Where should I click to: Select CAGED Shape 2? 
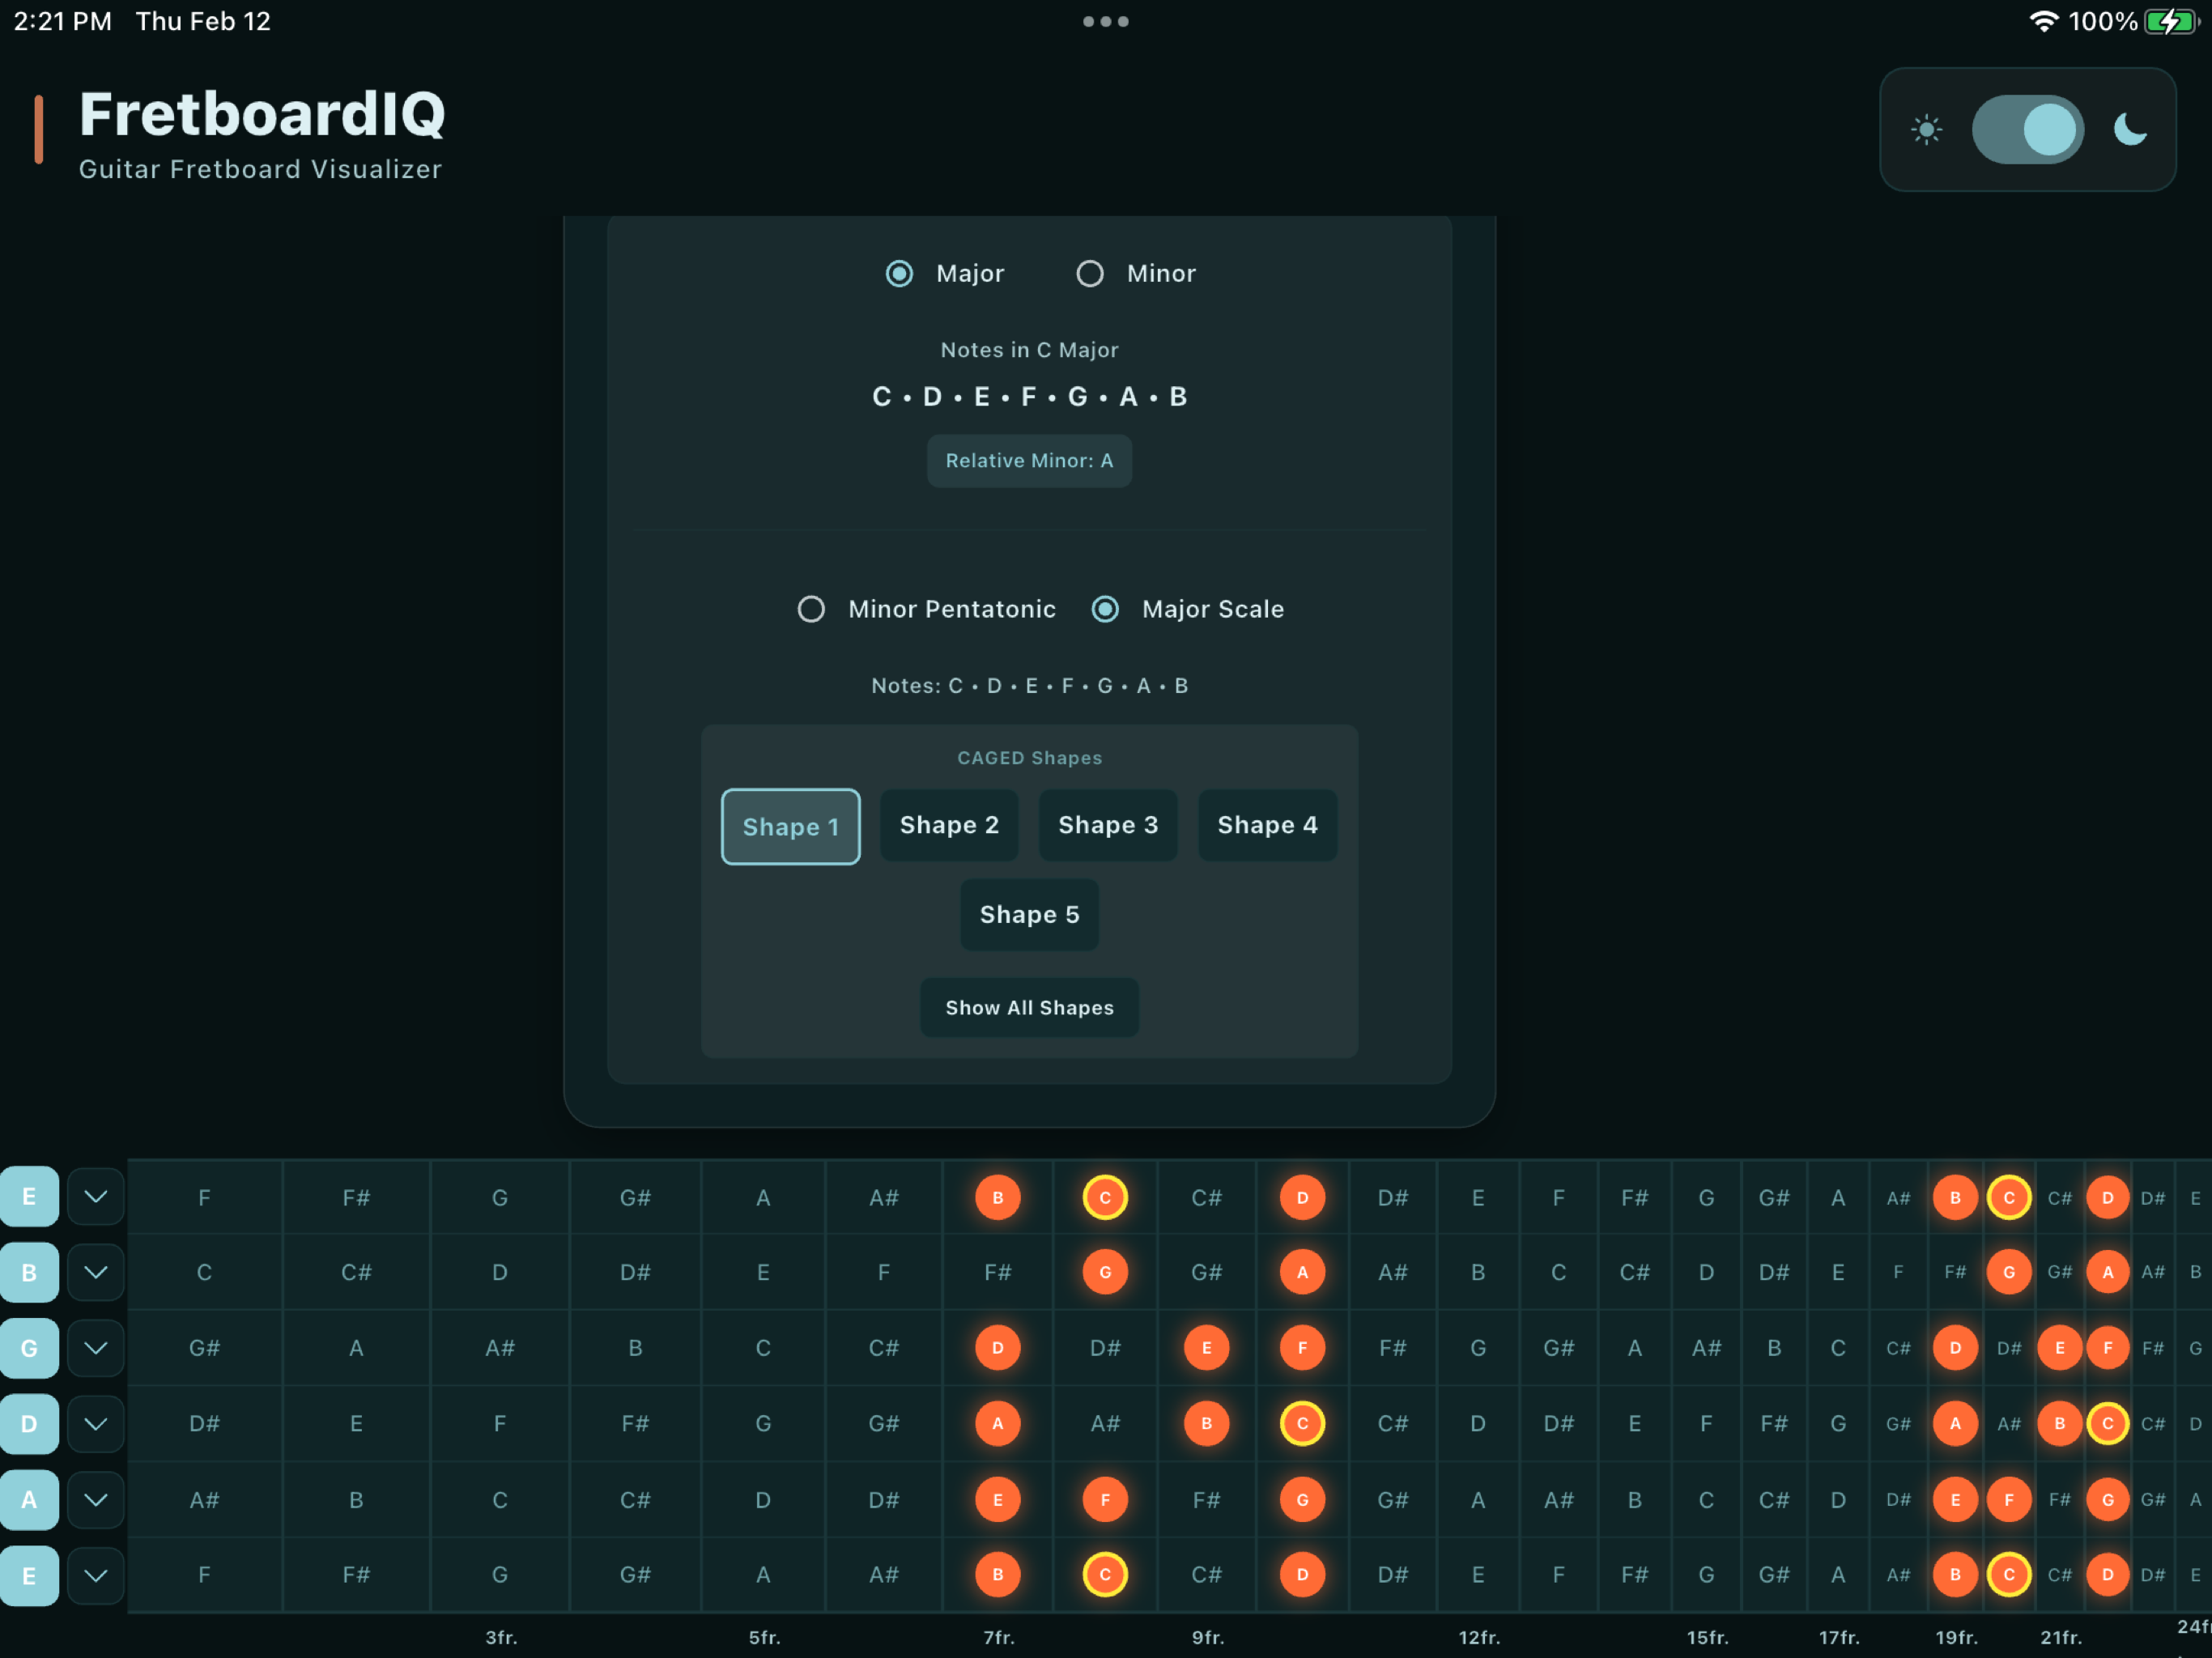949,825
